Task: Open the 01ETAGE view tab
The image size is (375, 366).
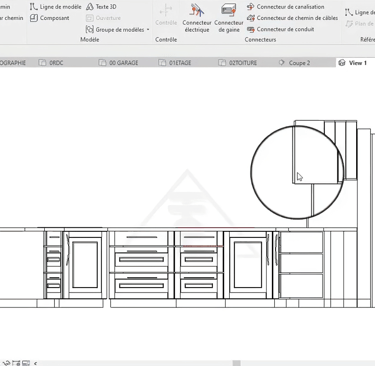Action: (175, 63)
